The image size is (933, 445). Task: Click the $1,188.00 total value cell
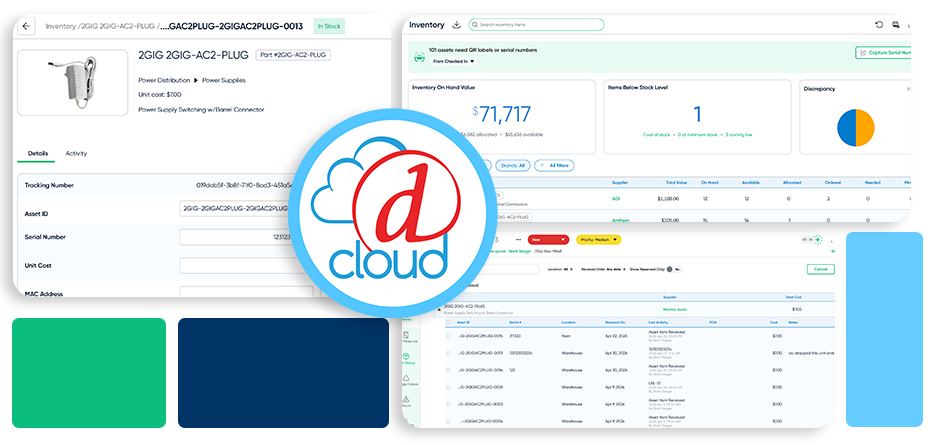(669, 199)
